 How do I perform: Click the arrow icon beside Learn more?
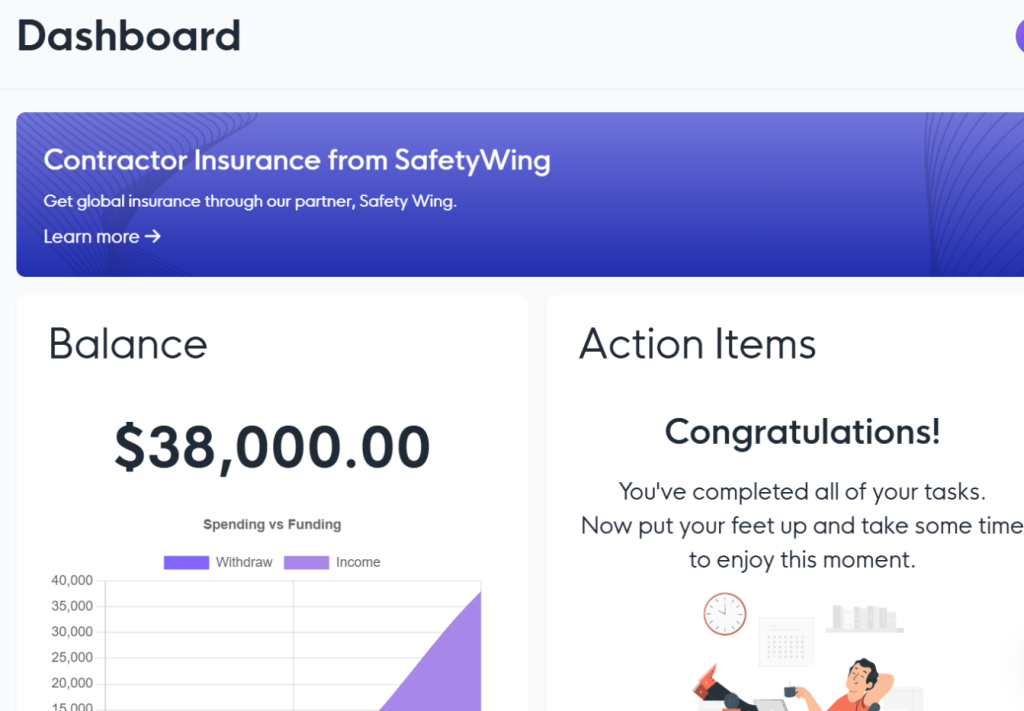coord(152,237)
